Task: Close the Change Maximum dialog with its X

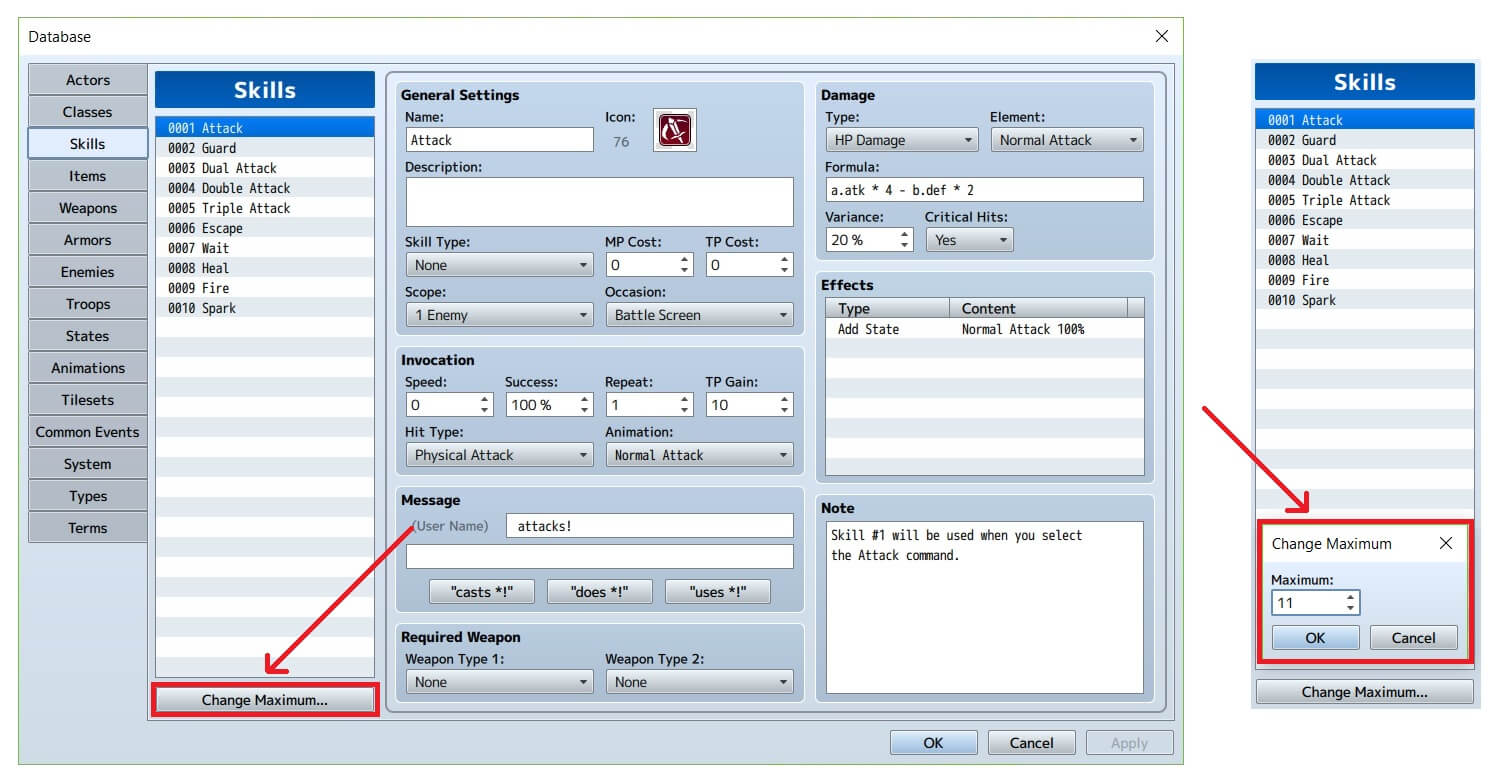Action: tap(1445, 544)
